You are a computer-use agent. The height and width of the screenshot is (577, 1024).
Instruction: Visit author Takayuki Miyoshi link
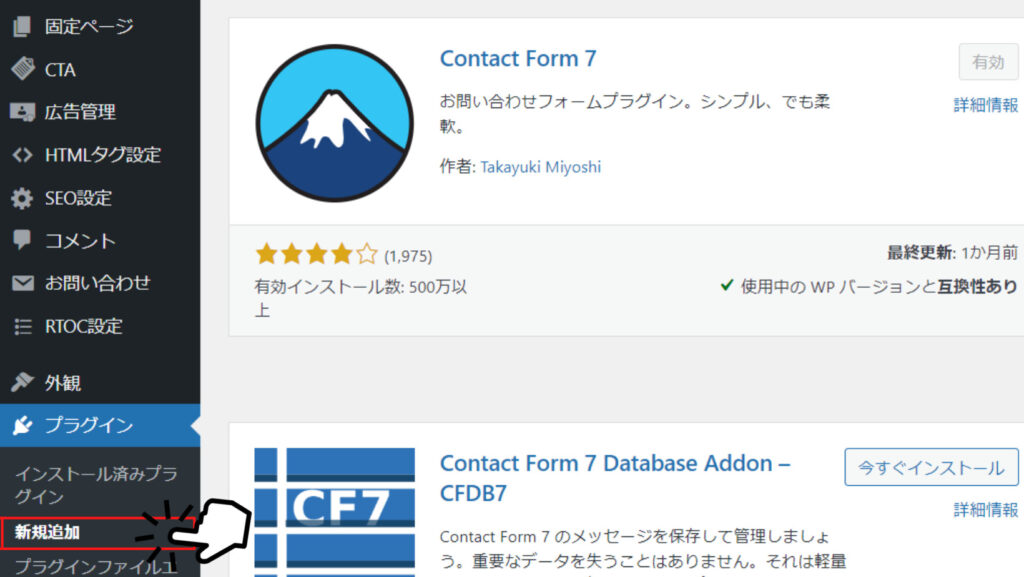point(541,167)
